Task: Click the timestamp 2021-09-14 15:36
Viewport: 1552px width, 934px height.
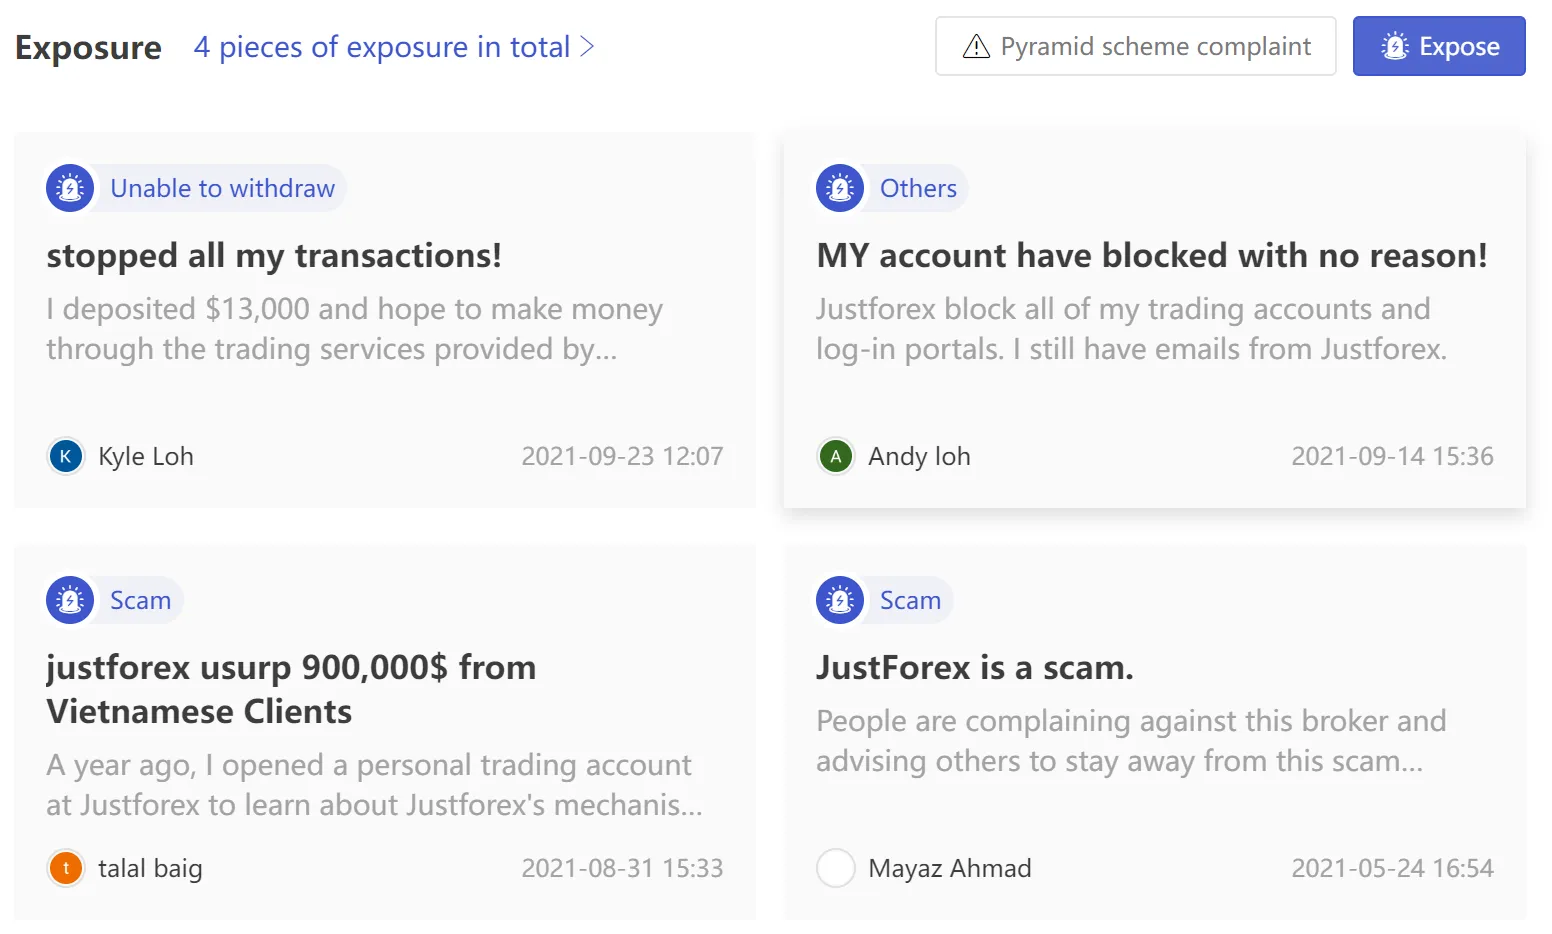Action: pos(1392,457)
